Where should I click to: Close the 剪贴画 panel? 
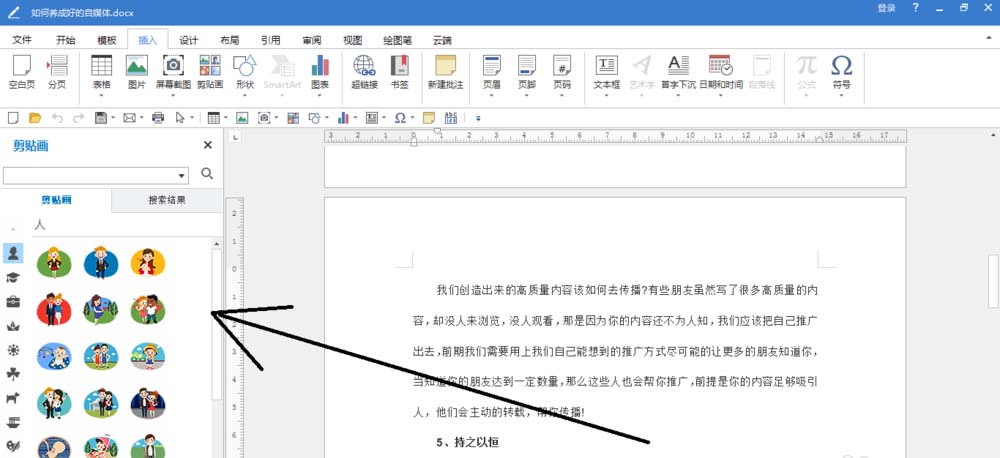(x=207, y=145)
